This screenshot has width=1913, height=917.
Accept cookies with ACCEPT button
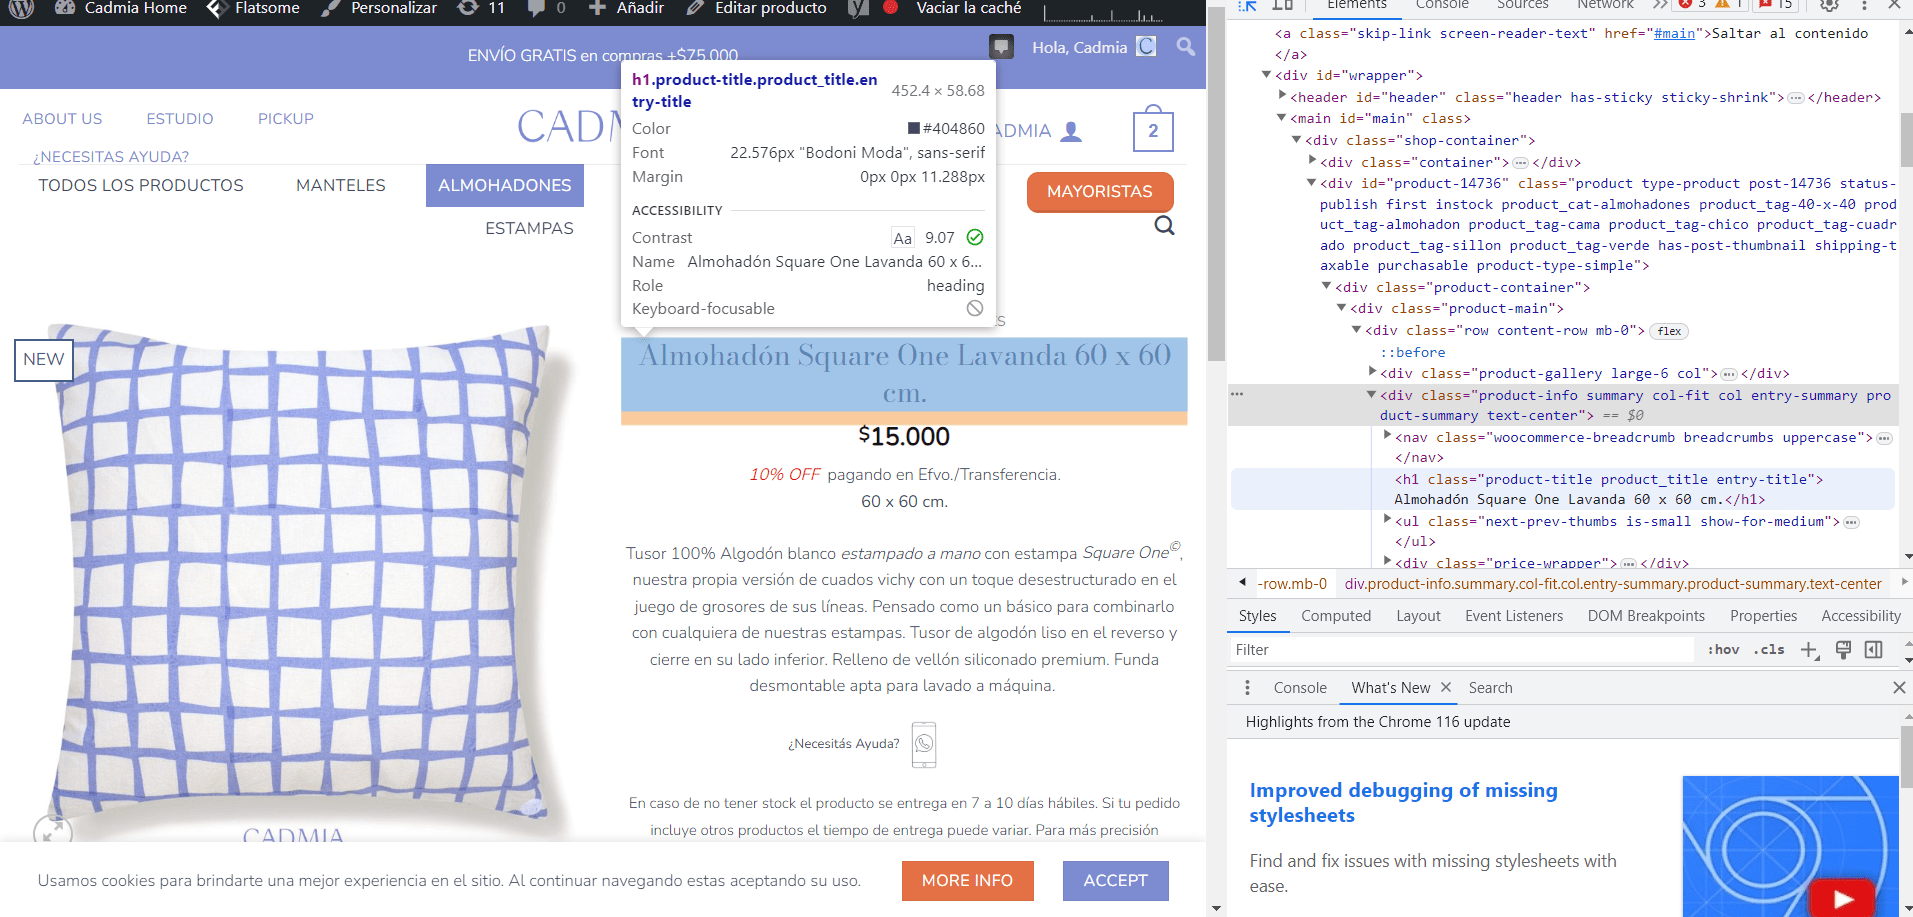1115,880
